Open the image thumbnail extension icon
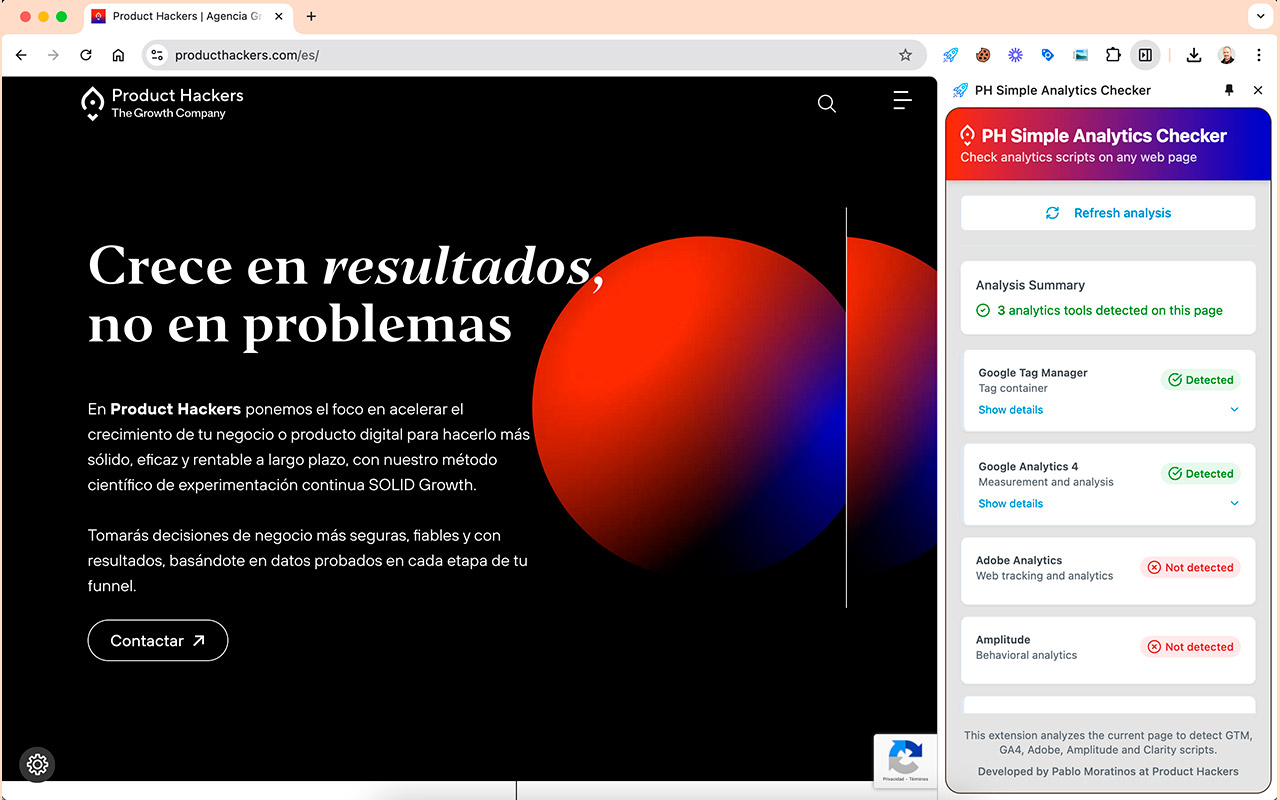 pyautogui.click(x=1080, y=55)
